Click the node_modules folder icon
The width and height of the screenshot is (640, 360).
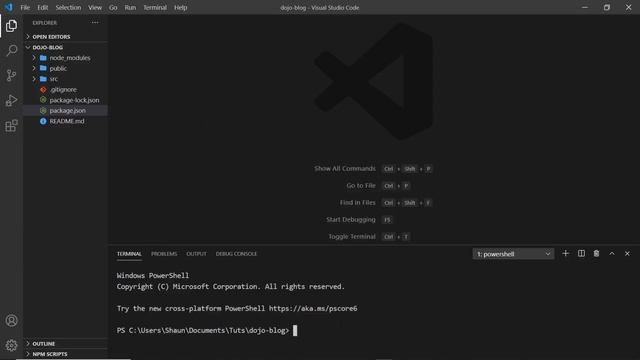(43, 58)
